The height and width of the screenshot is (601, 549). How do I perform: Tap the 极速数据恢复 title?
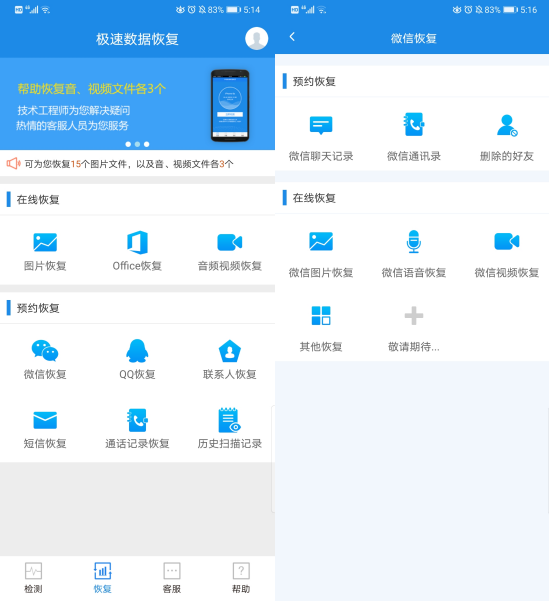(137, 39)
